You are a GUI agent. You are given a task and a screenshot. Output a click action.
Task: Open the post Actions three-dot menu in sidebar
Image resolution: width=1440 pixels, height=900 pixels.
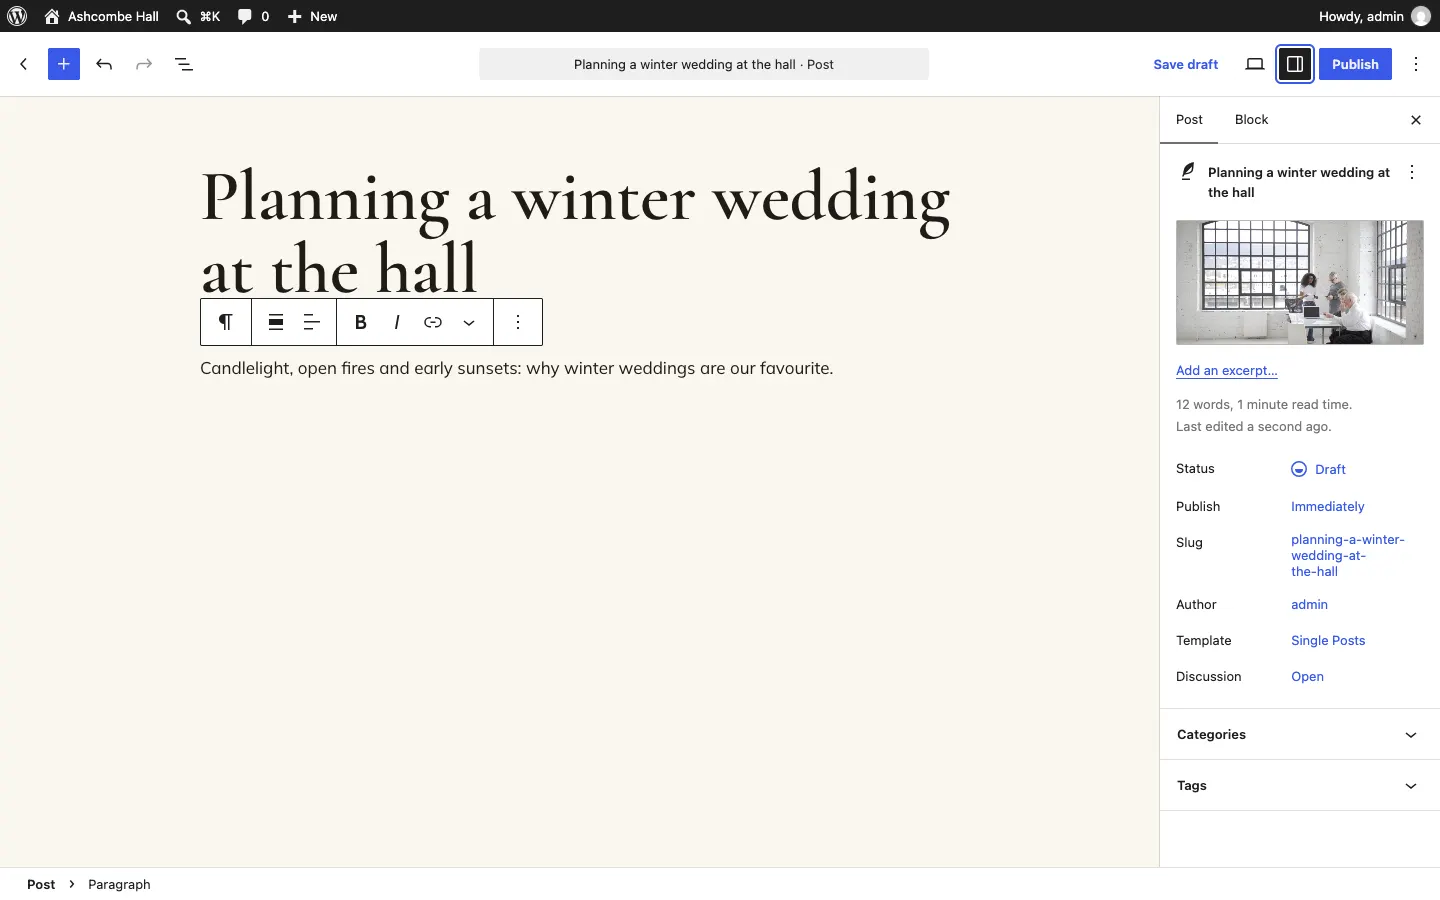click(x=1412, y=172)
